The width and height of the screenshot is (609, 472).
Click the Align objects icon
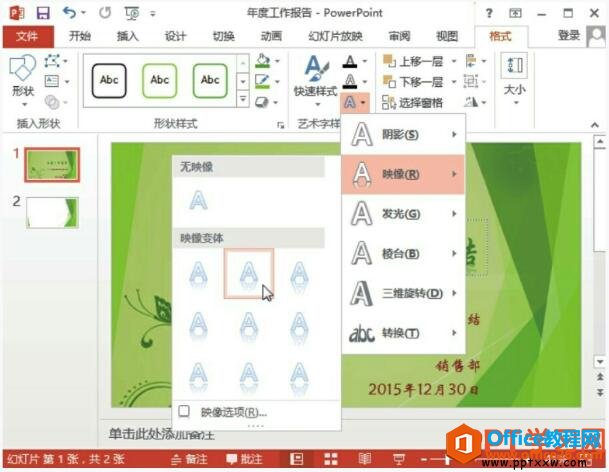pos(471,61)
